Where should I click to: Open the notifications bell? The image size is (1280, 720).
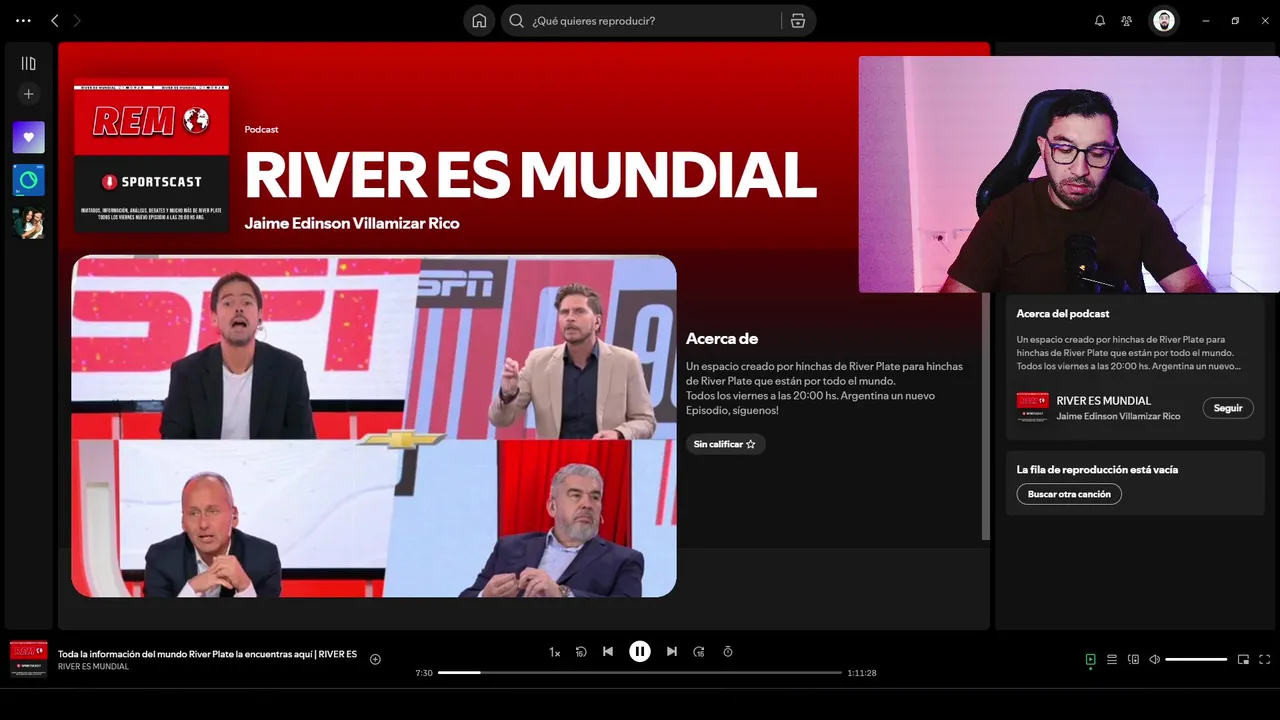point(1100,20)
